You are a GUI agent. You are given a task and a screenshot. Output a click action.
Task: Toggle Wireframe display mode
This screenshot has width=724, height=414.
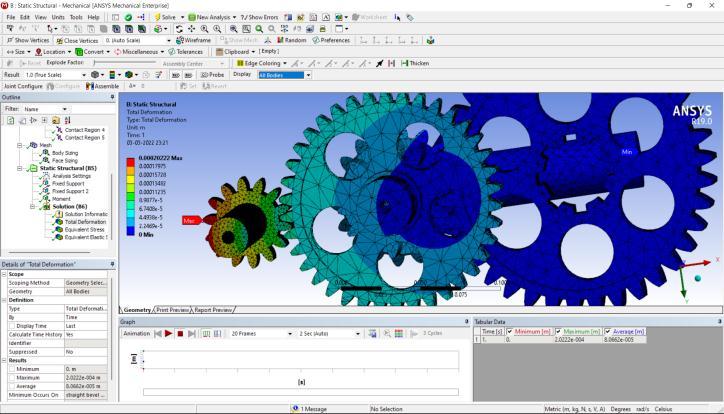pos(193,40)
